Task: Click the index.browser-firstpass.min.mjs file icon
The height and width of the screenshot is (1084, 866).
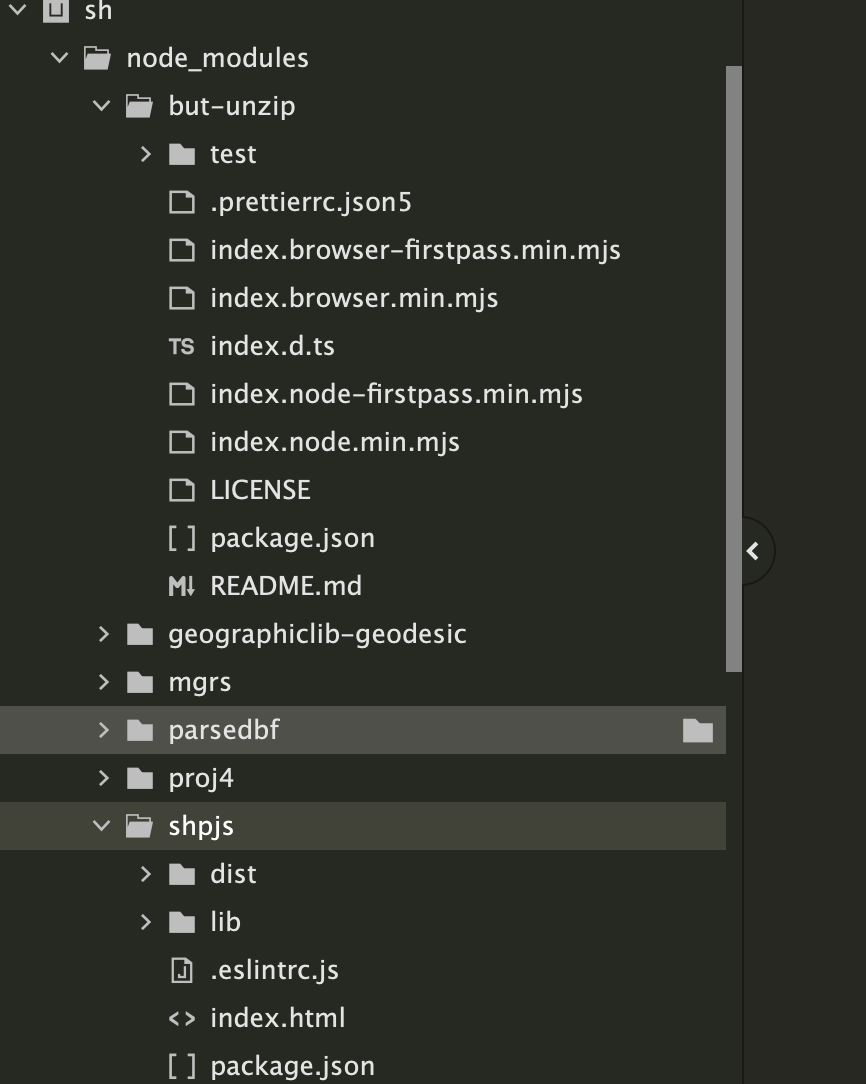Action: click(x=182, y=250)
